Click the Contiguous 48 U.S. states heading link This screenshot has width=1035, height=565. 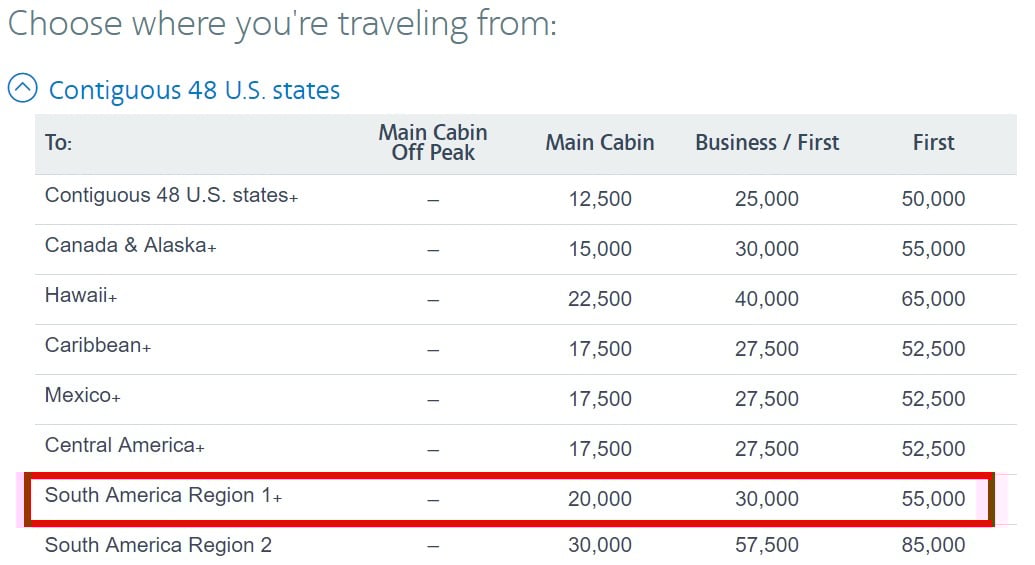point(195,90)
